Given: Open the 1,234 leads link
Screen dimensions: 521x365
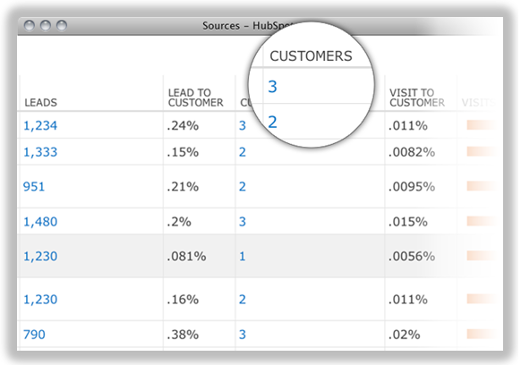Looking at the screenshot, I should [40, 126].
